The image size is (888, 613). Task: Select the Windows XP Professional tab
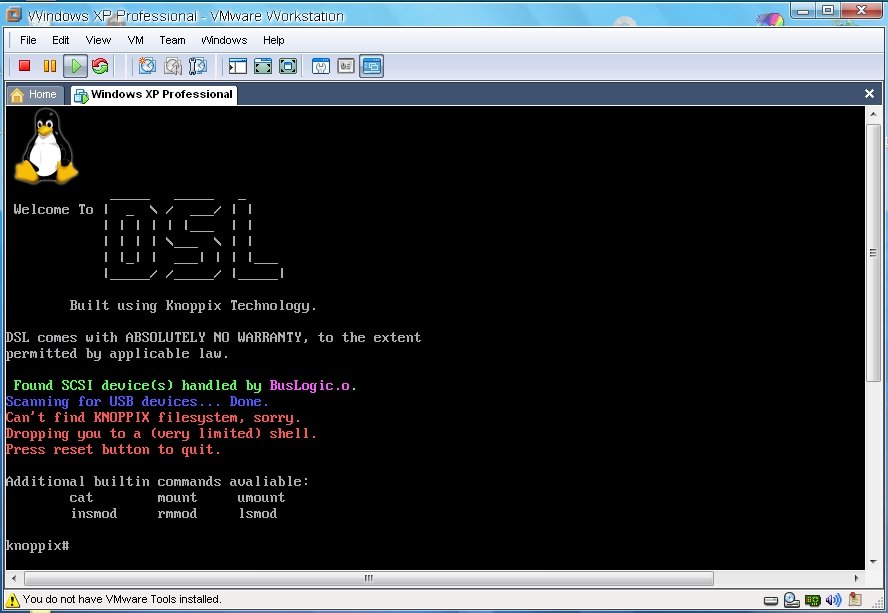pos(153,95)
